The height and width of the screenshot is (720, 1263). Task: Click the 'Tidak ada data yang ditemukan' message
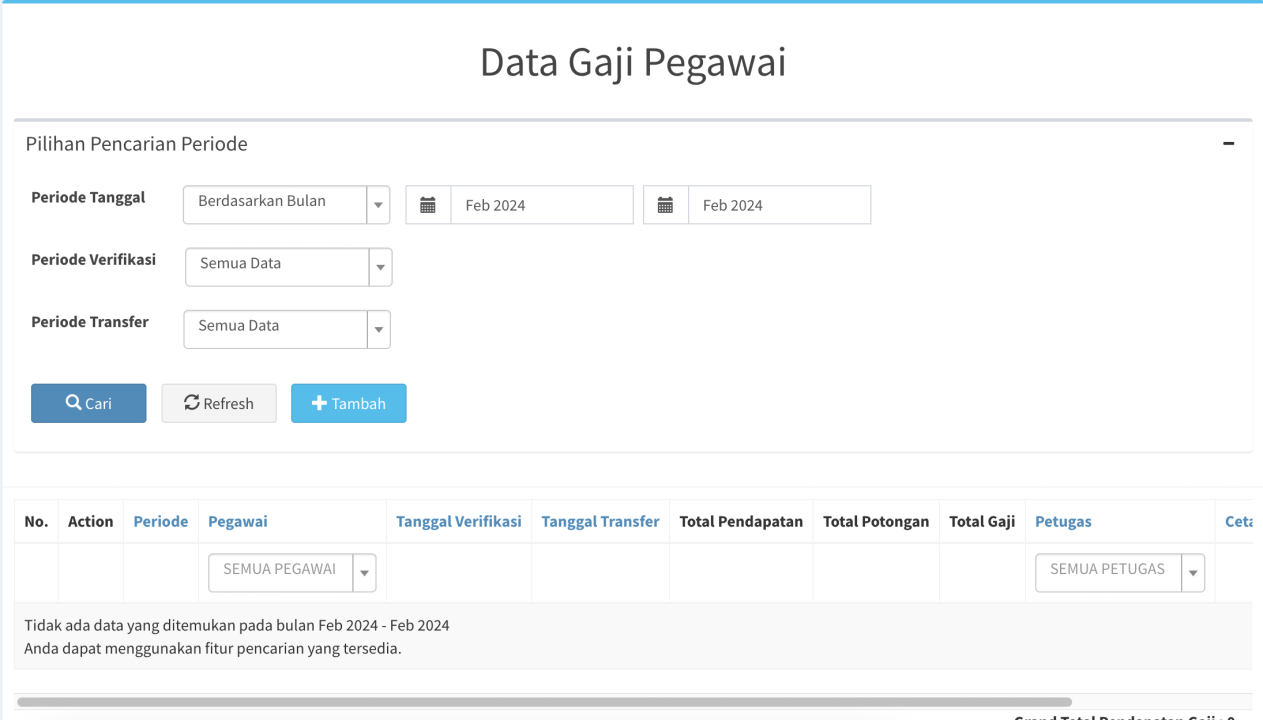point(237,626)
